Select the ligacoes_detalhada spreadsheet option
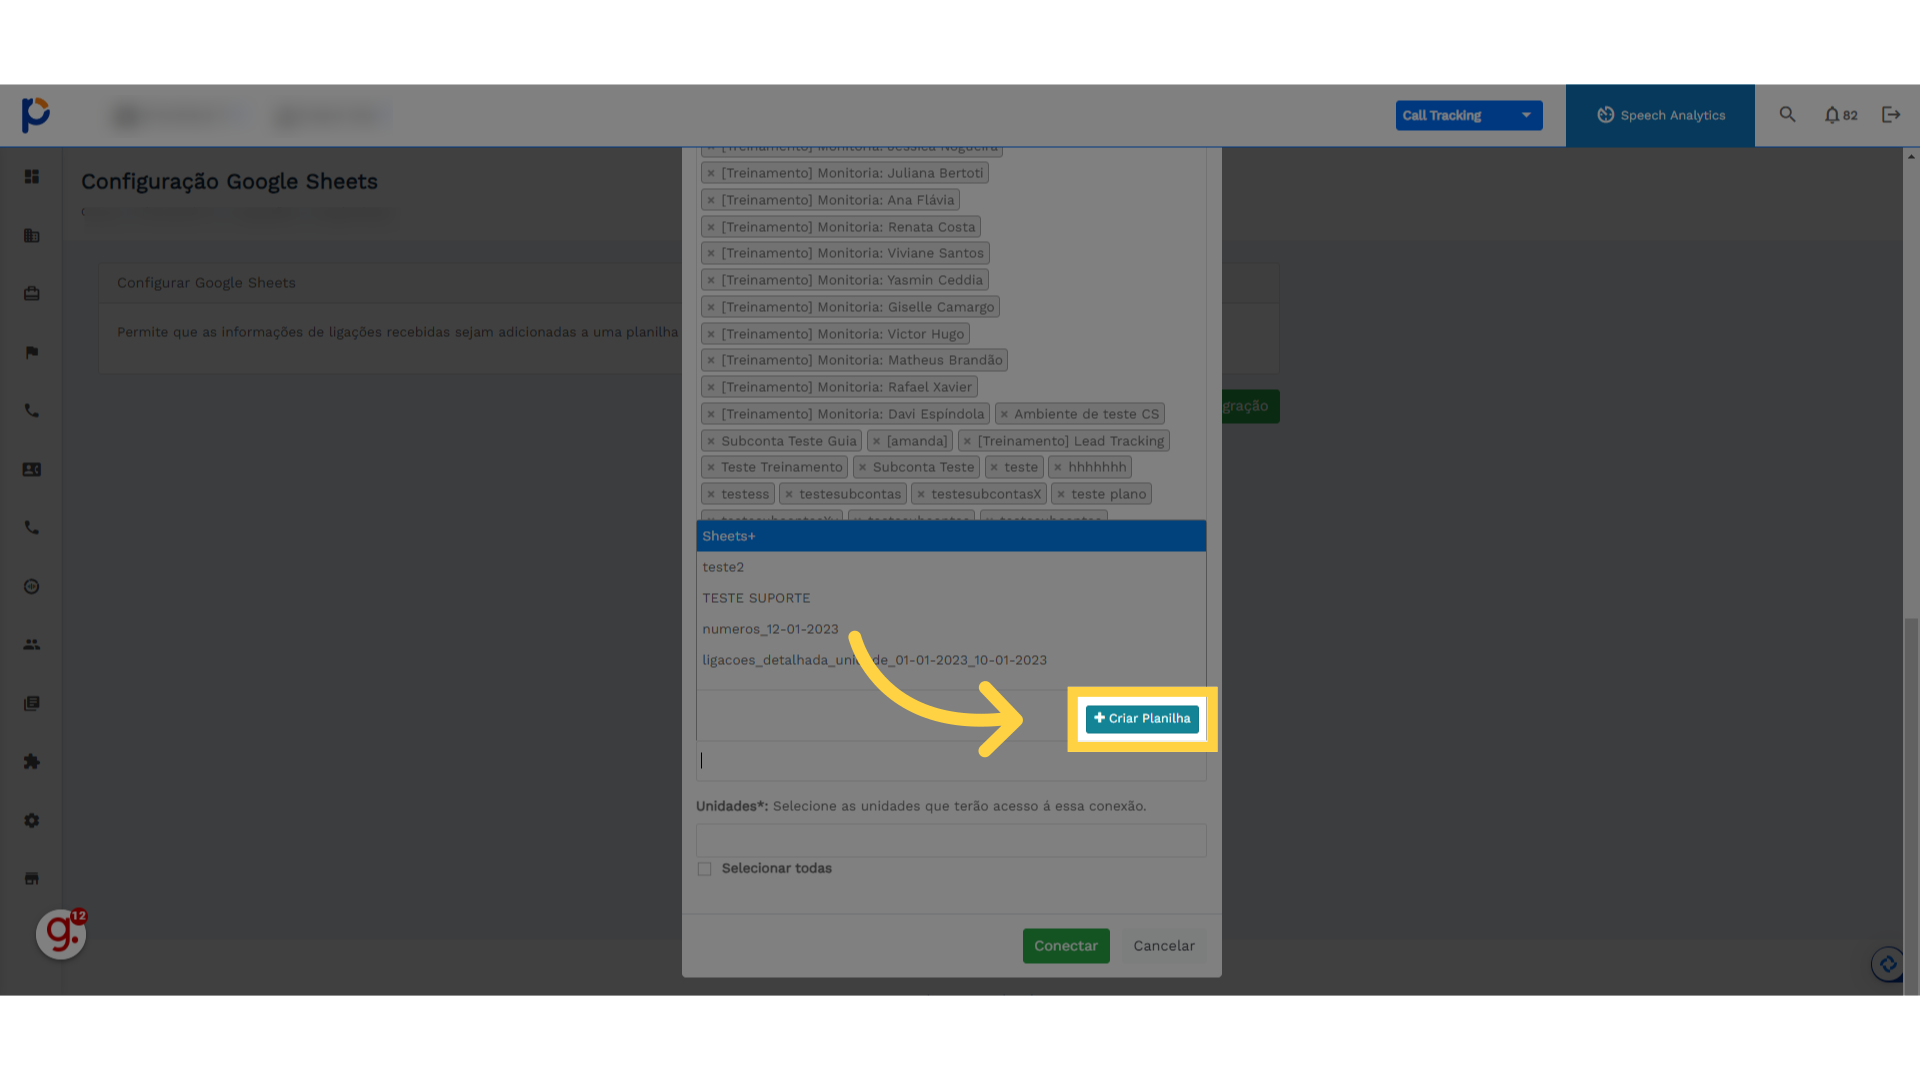 click(x=951, y=660)
